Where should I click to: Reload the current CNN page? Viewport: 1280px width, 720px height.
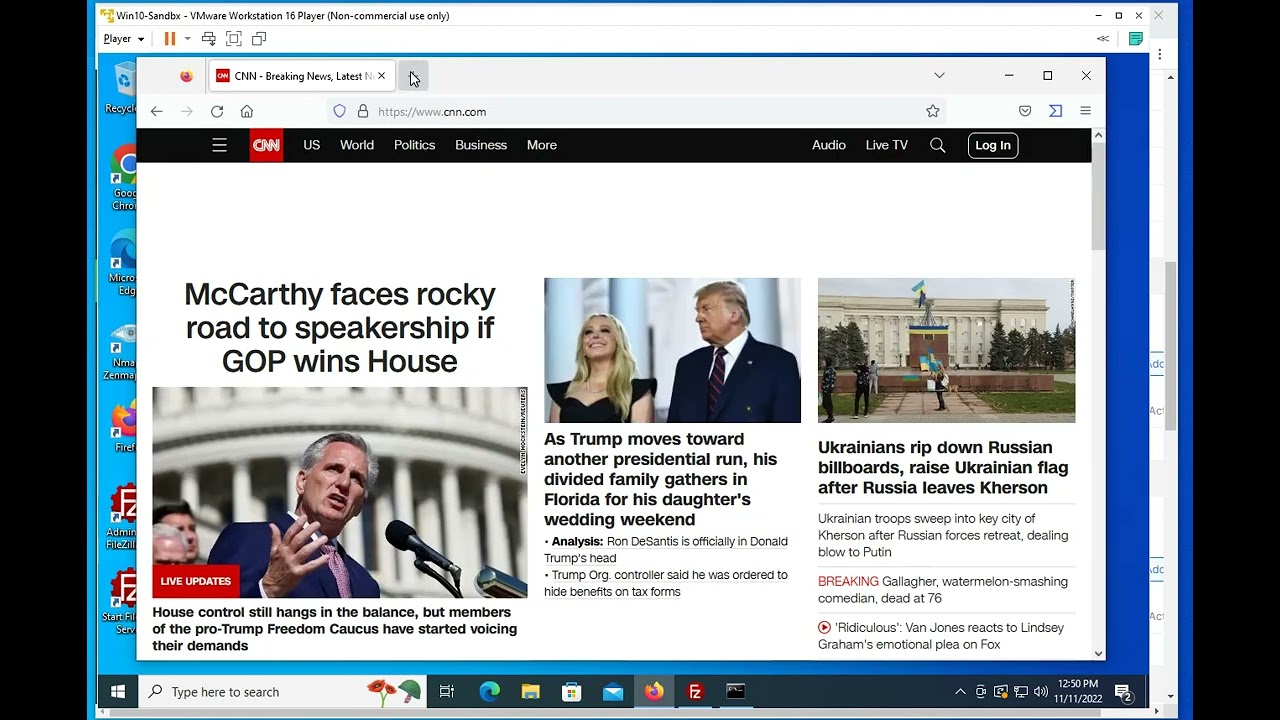217,111
